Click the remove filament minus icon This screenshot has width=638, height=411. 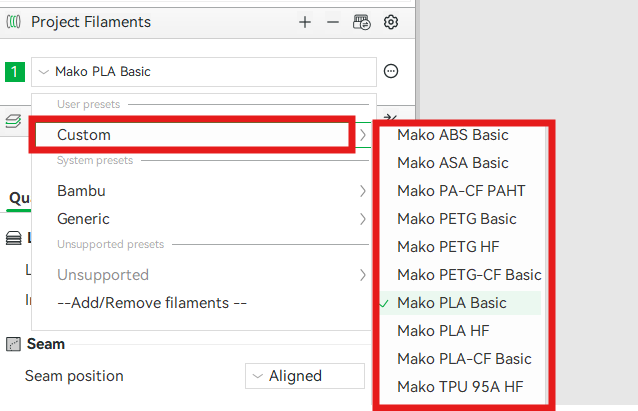[x=333, y=22]
